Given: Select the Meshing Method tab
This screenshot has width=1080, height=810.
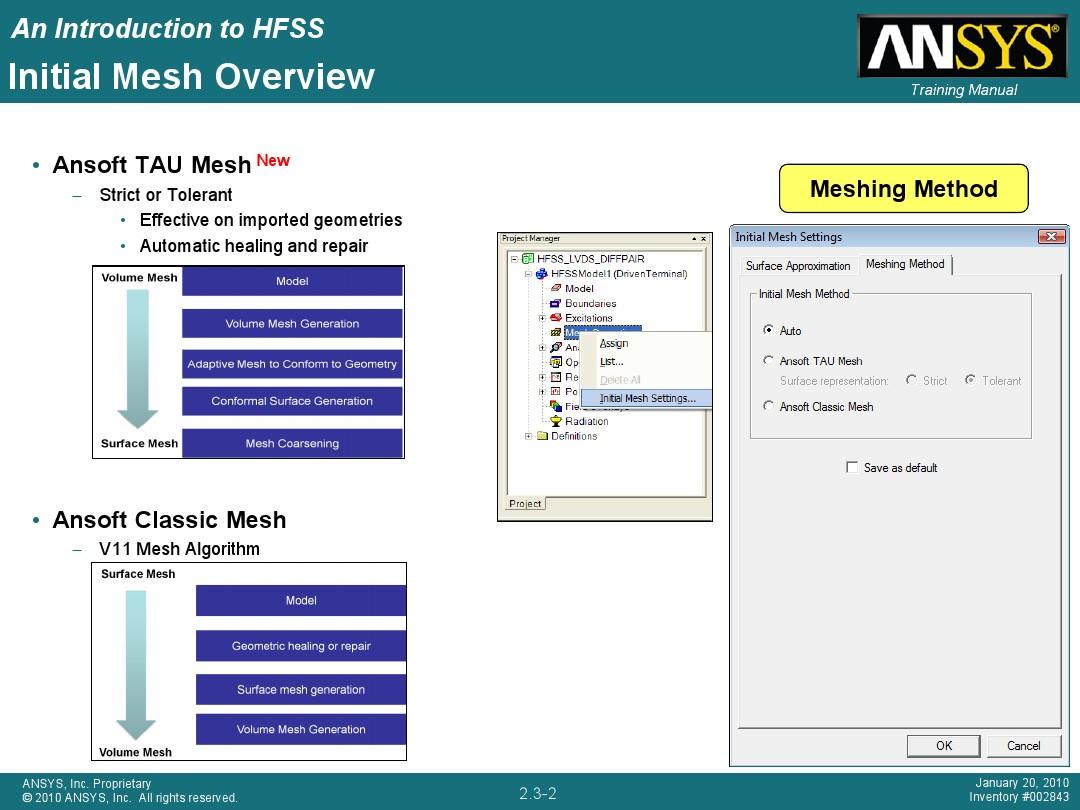Looking at the screenshot, I should pyautogui.click(x=905, y=264).
